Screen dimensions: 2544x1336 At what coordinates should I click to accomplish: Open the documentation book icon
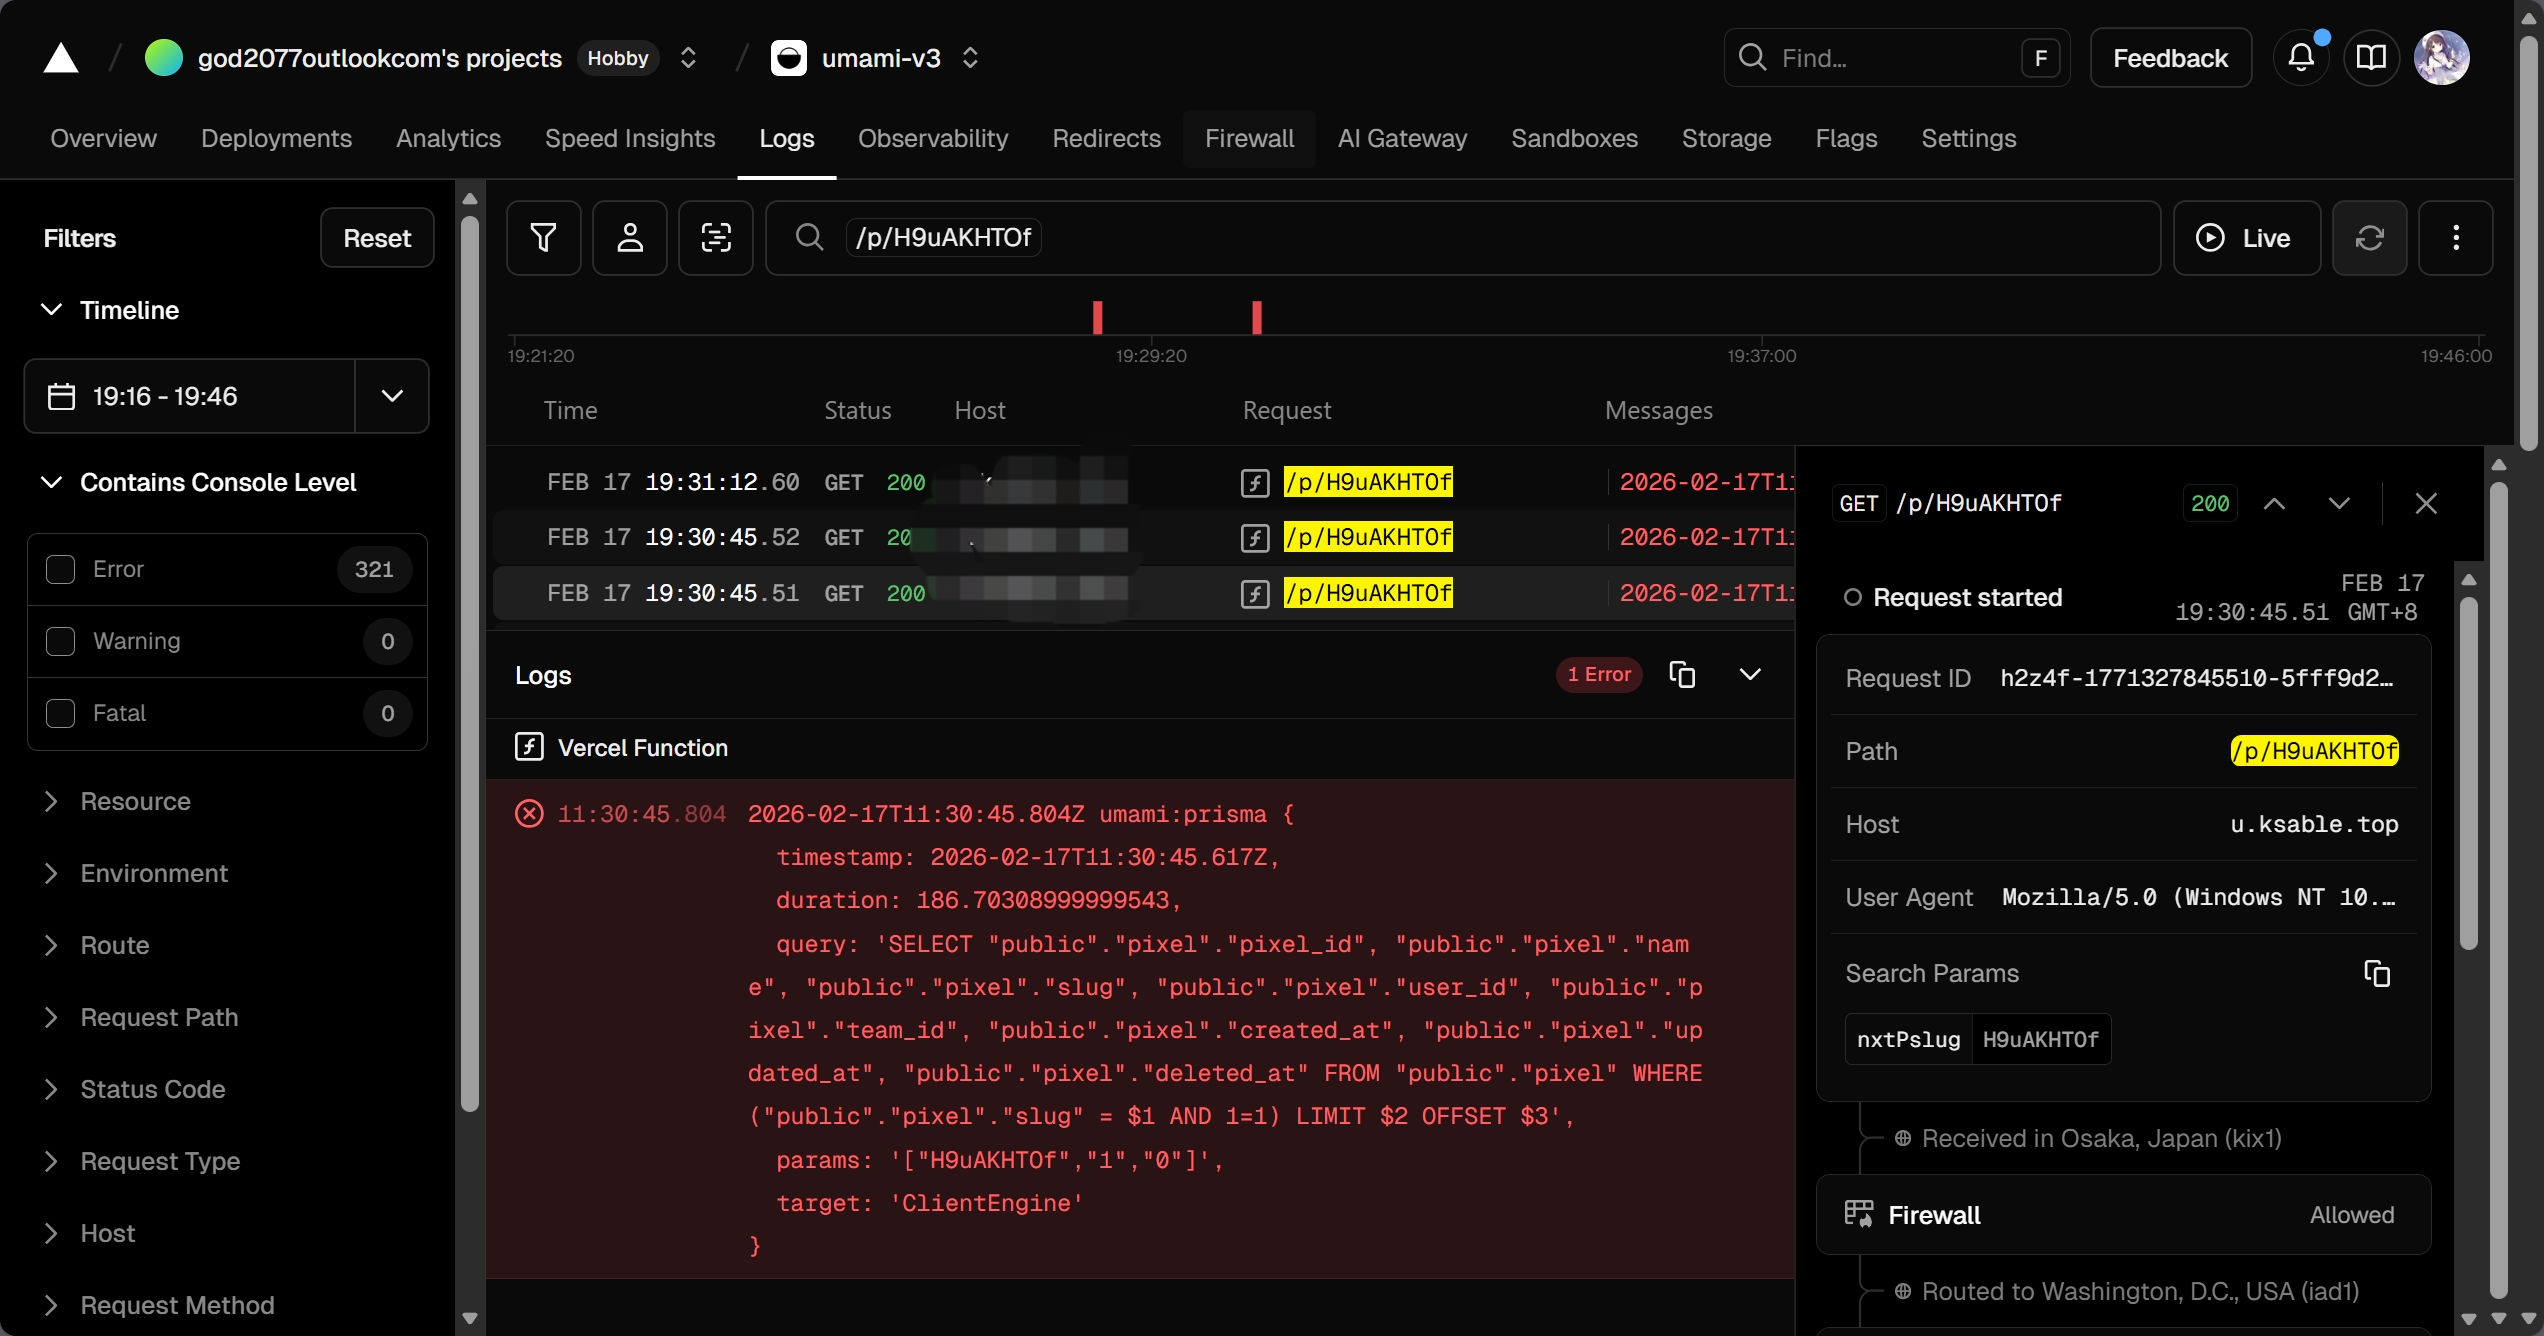tap(2371, 58)
